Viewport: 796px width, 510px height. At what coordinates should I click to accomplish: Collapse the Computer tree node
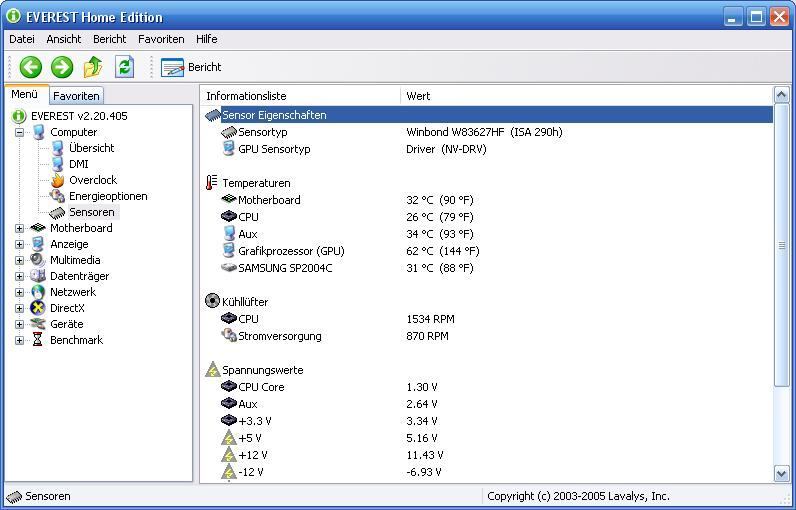(19, 132)
